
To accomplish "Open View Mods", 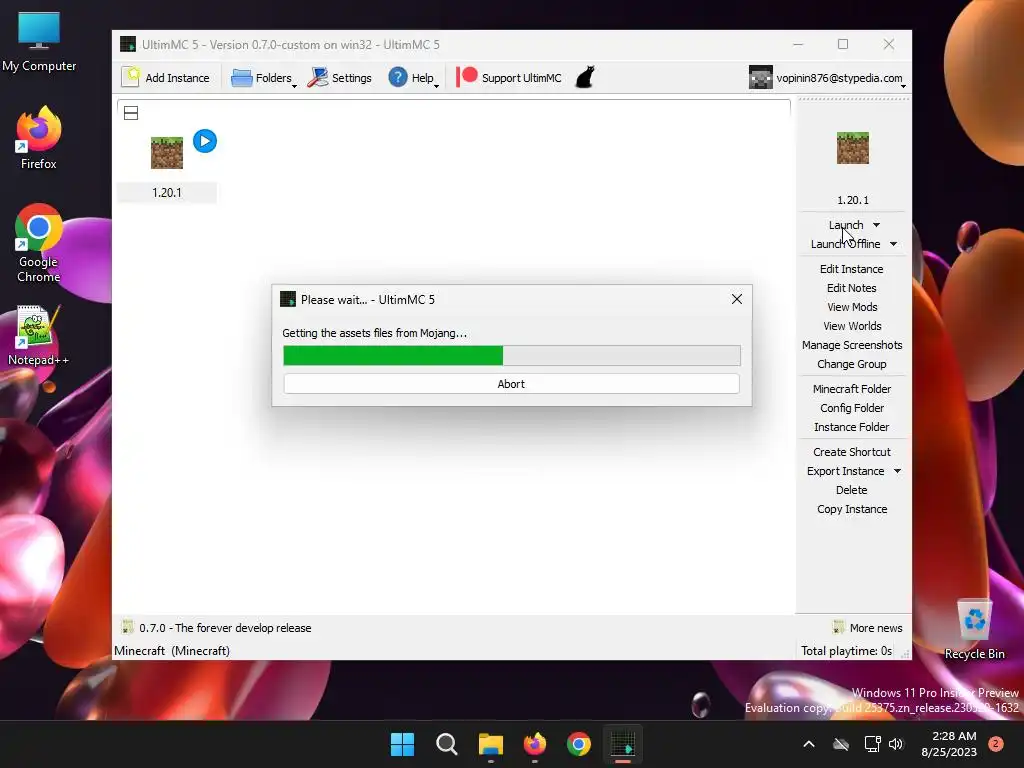I will click(x=852, y=307).
